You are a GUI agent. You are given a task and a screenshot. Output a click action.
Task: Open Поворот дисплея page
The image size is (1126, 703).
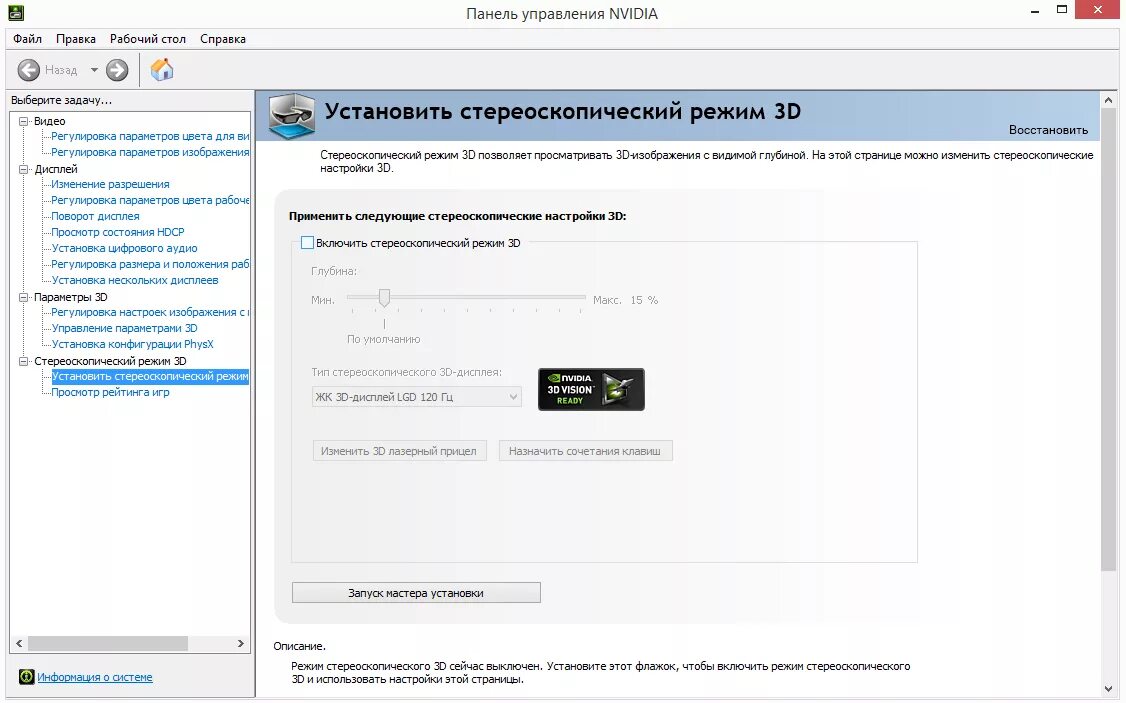tap(96, 216)
